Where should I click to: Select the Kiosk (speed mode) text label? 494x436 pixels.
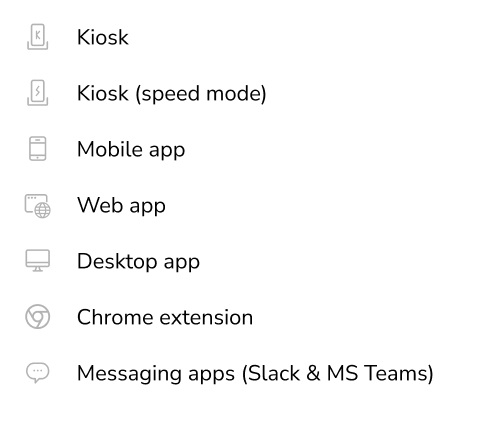pos(172,93)
